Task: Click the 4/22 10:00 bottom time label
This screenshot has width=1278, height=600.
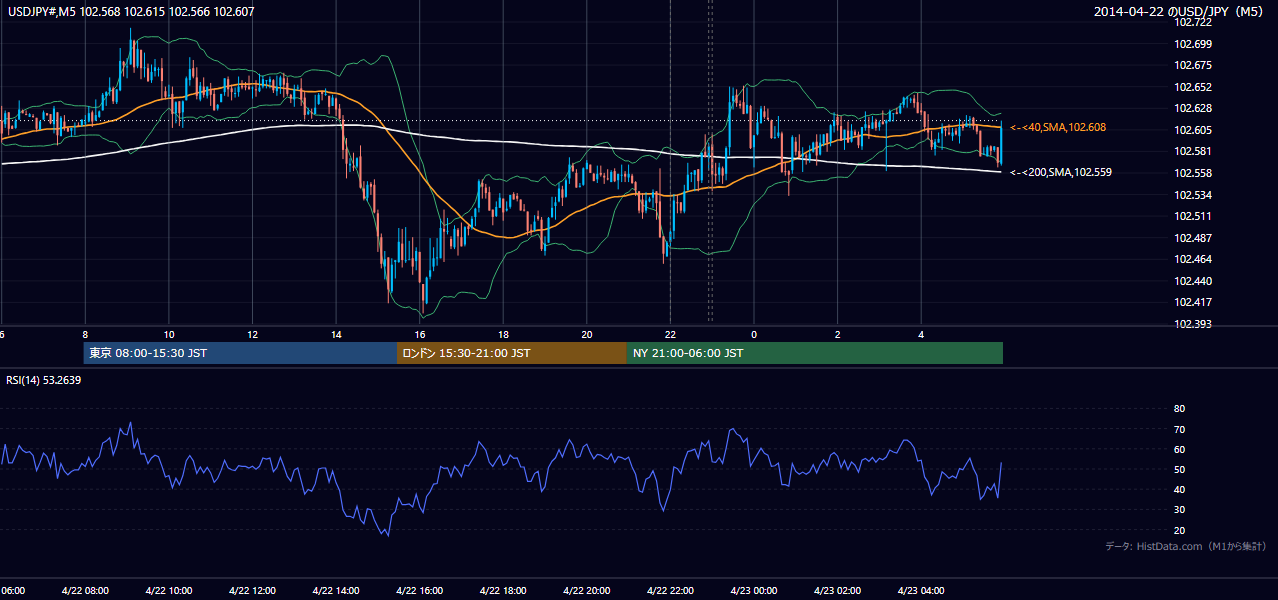Action: [169, 591]
